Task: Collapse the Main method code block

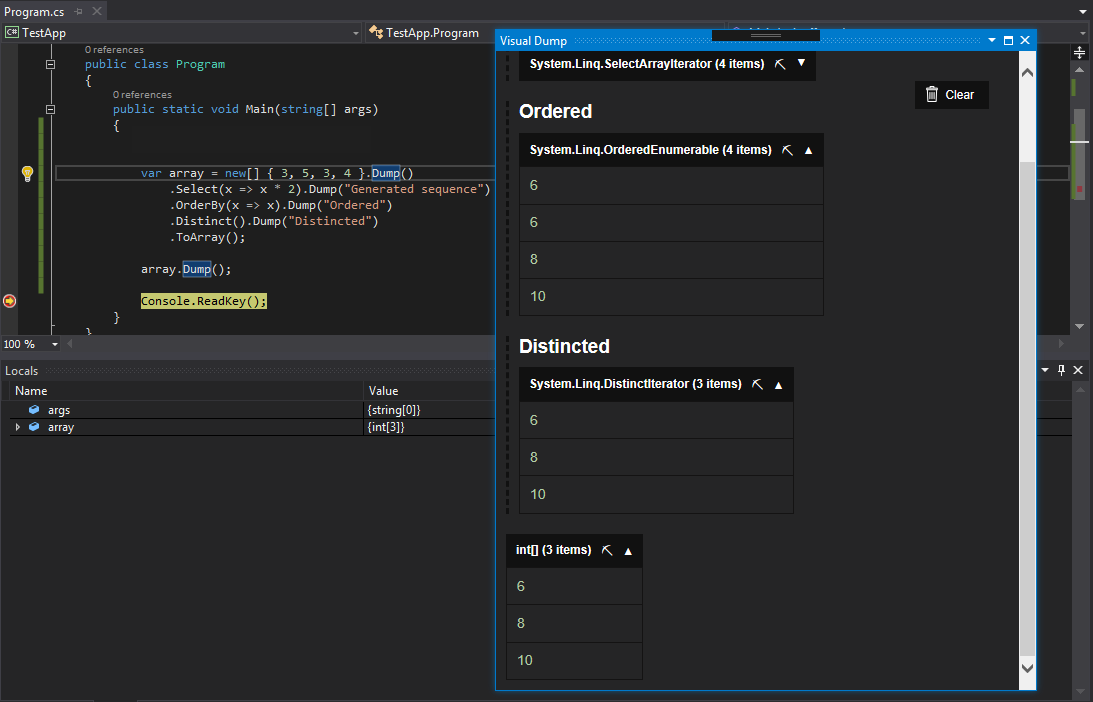Action: coord(50,109)
